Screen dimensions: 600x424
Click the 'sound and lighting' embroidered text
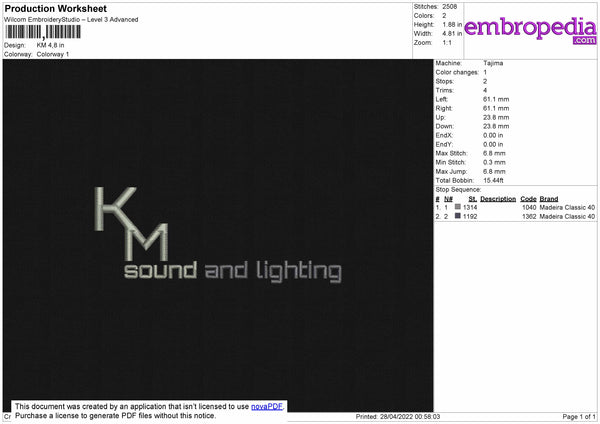click(233, 272)
